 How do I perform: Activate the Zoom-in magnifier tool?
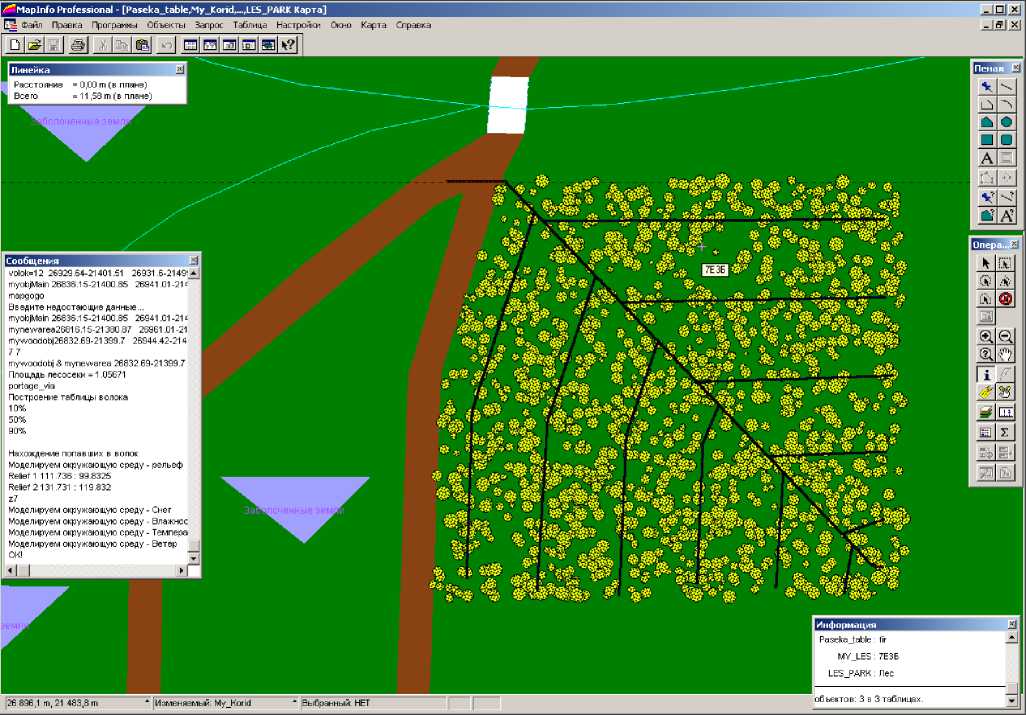coord(985,337)
